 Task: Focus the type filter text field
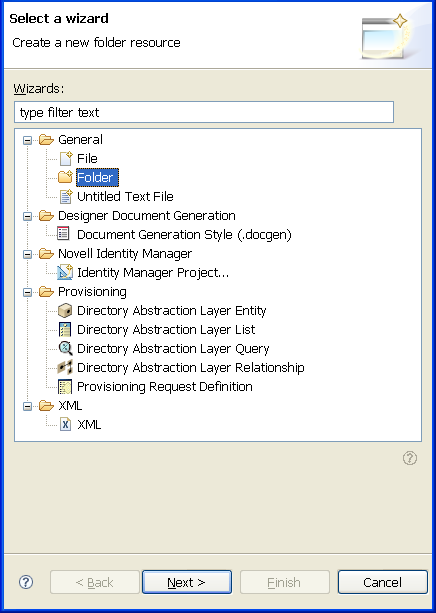tap(204, 112)
